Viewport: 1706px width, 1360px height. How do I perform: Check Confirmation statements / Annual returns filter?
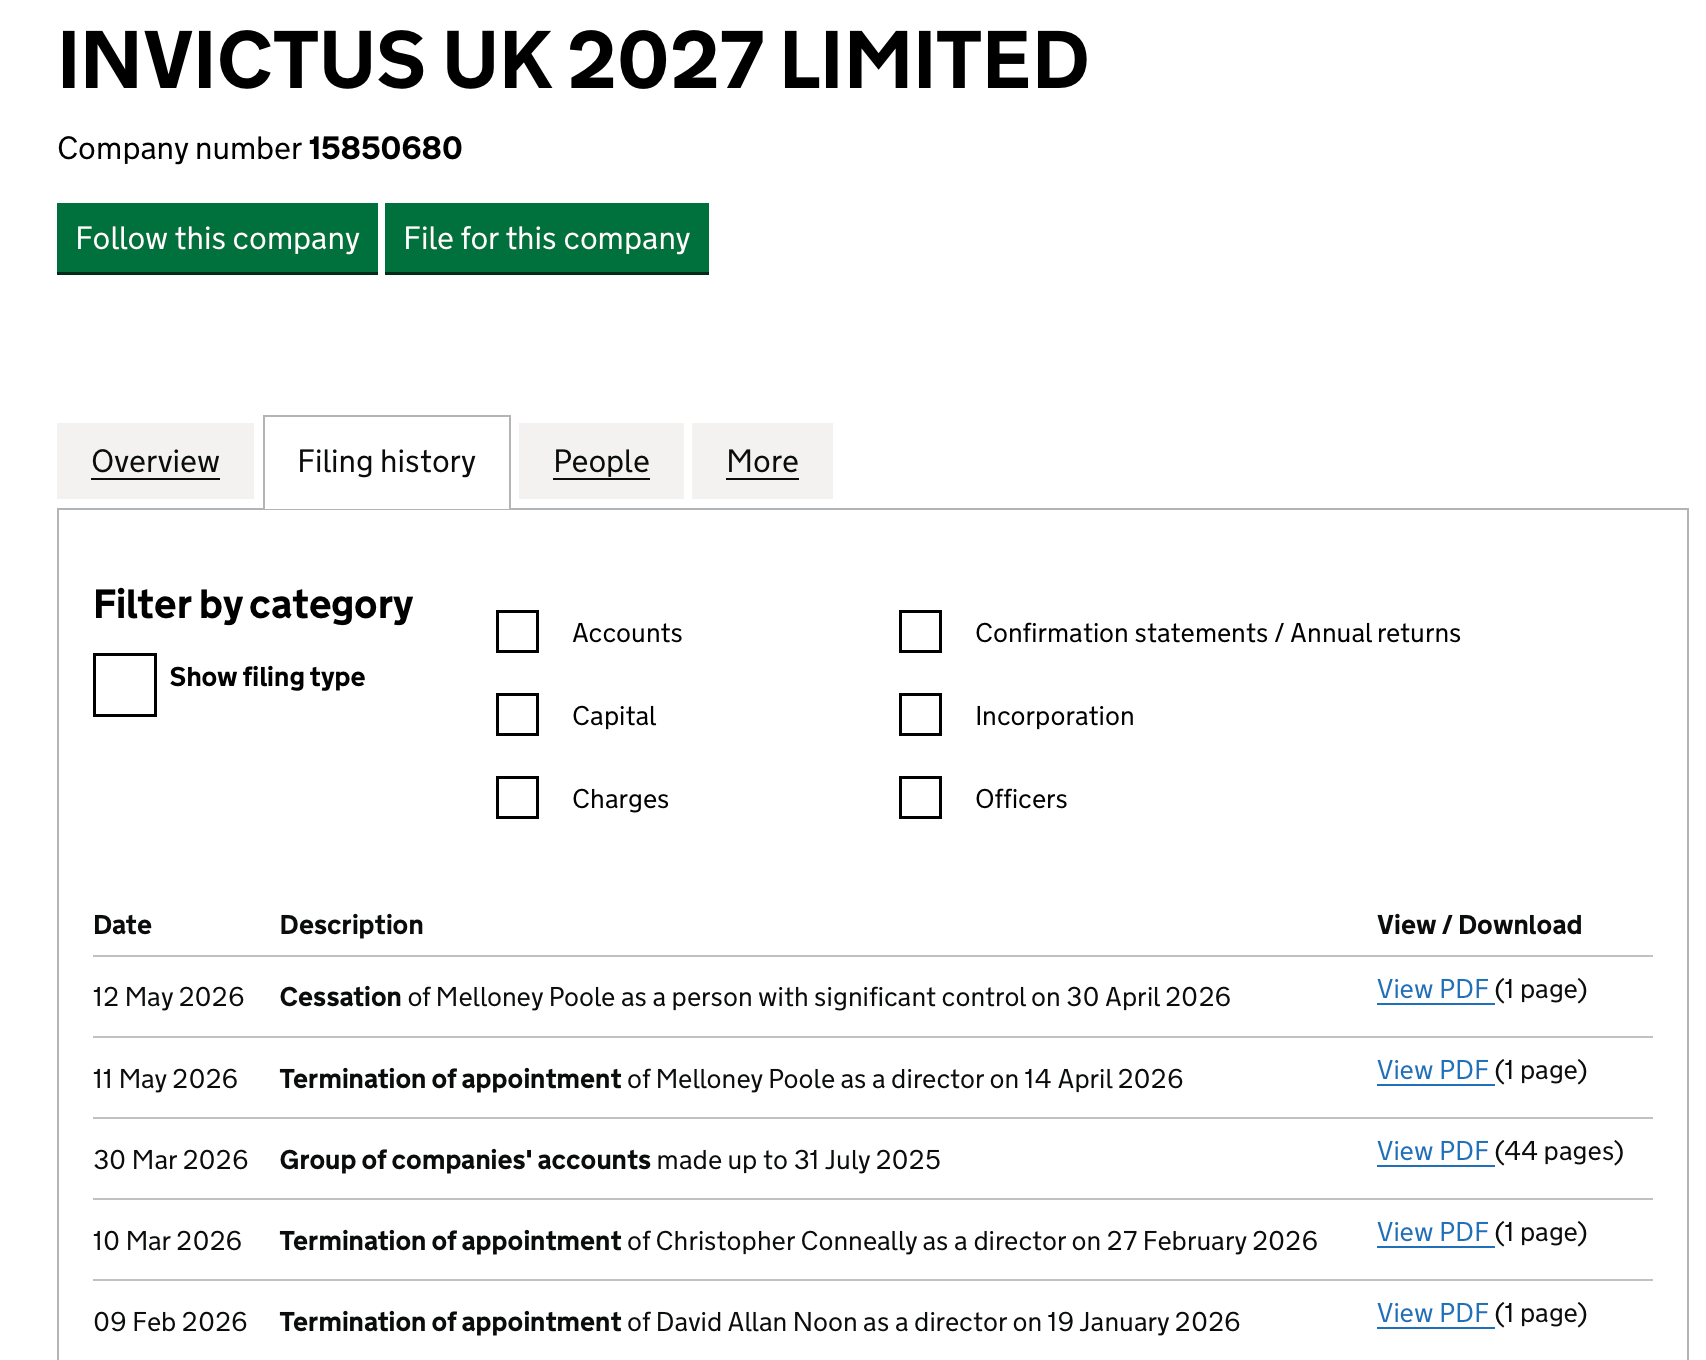click(920, 632)
